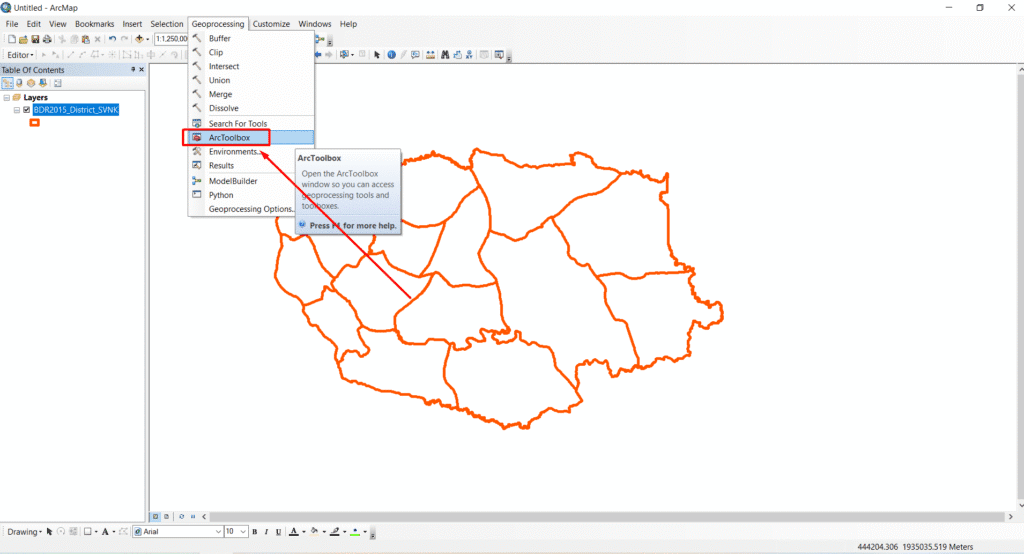Viewport: 1024px width, 554px height.
Task: Choose Buffer from Geoprocessing menu
Action: click(x=251, y=39)
